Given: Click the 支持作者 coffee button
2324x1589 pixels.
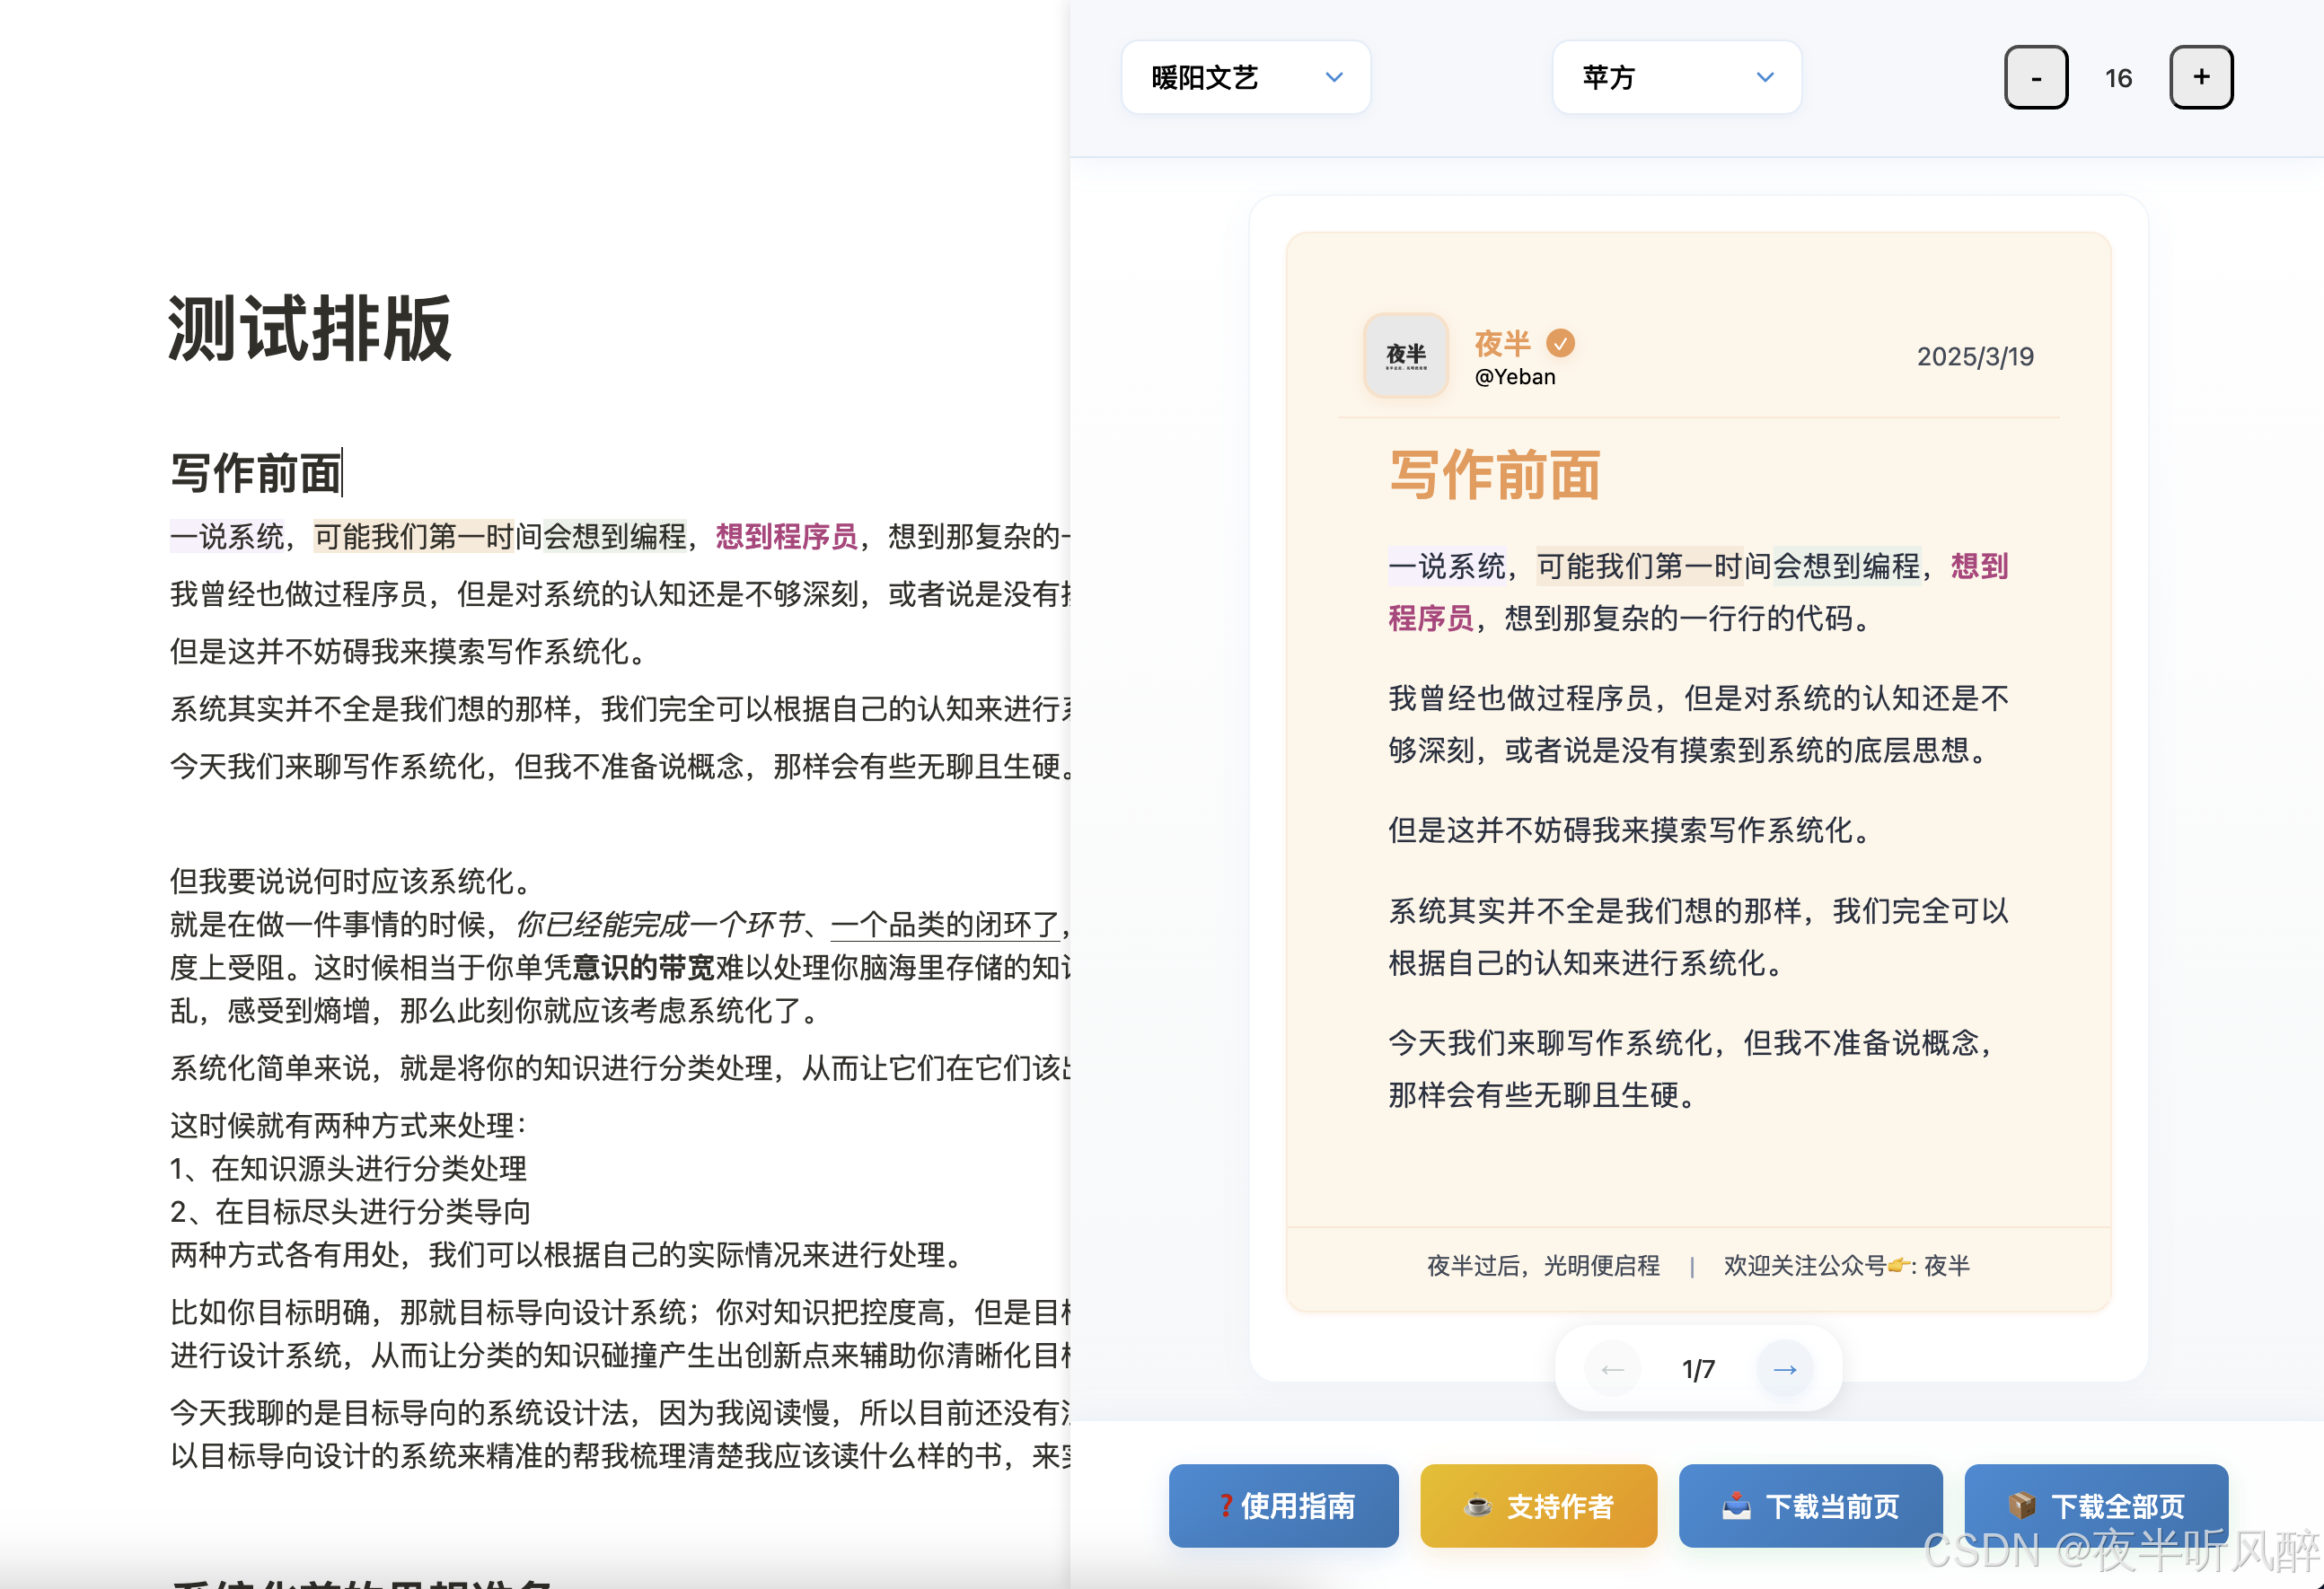Looking at the screenshot, I should [1538, 1505].
